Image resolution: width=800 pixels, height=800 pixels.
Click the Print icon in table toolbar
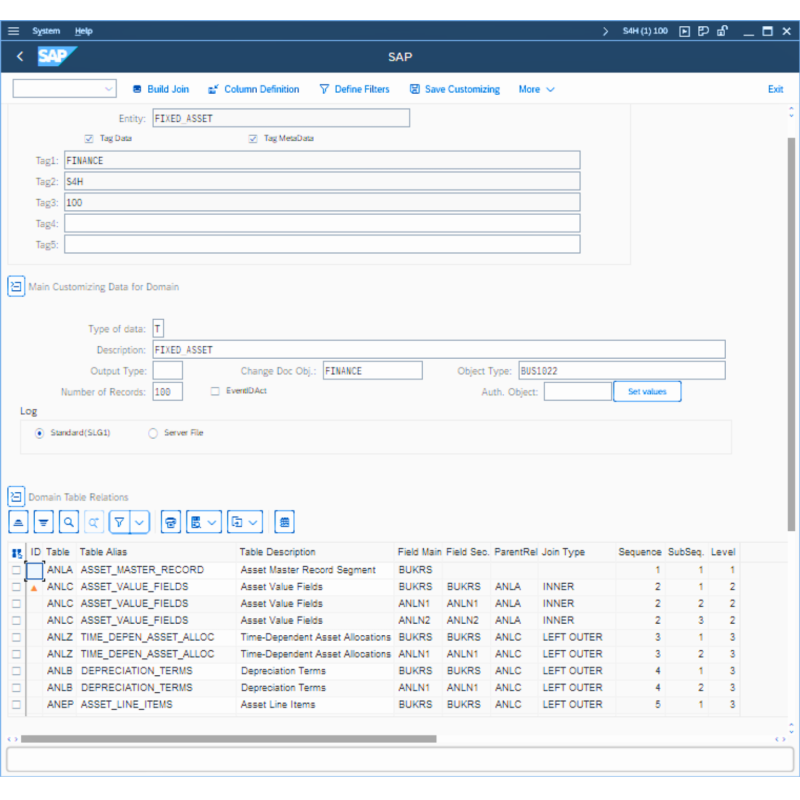pyautogui.click(x=171, y=522)
